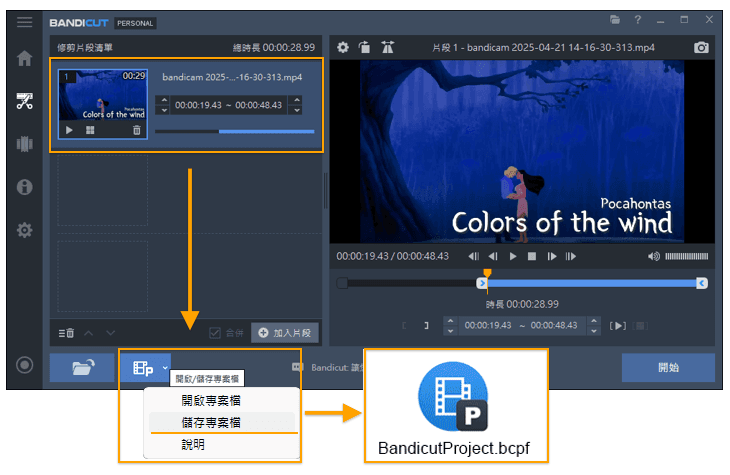Click the orange playhead marker
Image resolution: width=730 pixels, height=475 pixels.
pos(487,273)
